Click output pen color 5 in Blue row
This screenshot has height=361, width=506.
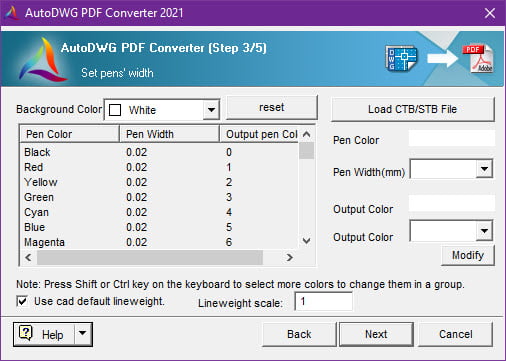coord(229,227)
